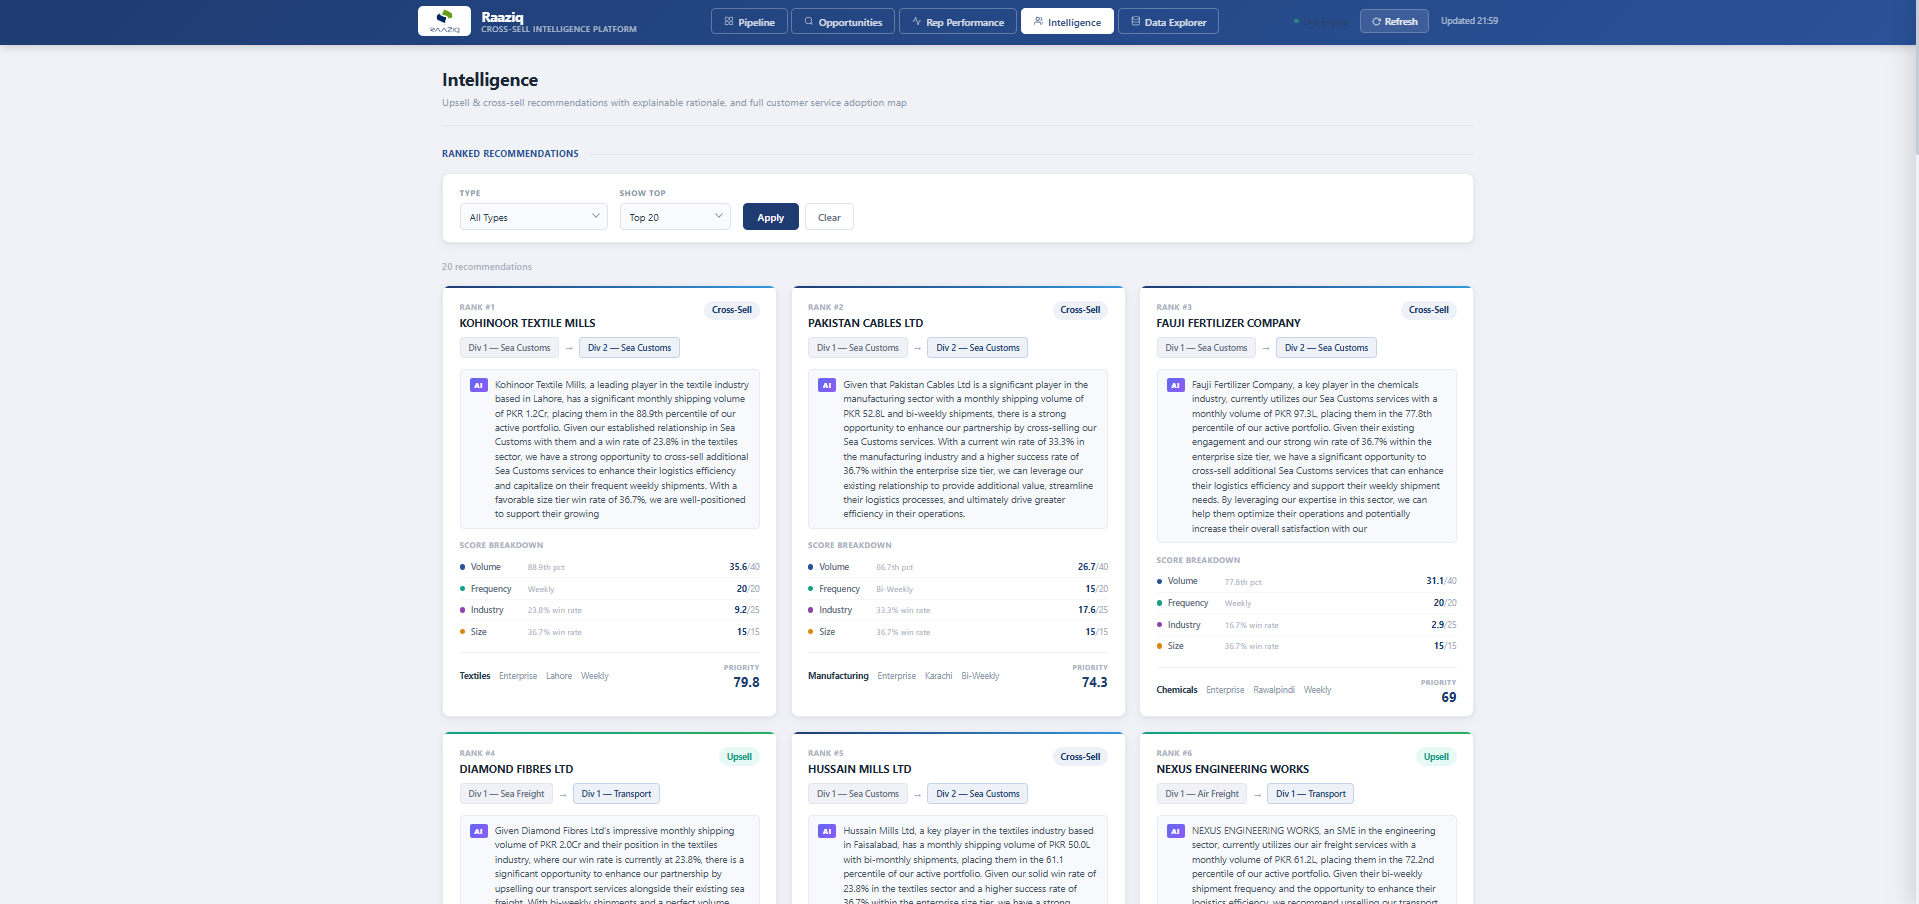Screen dimensions: 1919x904
Task: Click the Updated 21:59 timestamp
Action: [1469, 21]
